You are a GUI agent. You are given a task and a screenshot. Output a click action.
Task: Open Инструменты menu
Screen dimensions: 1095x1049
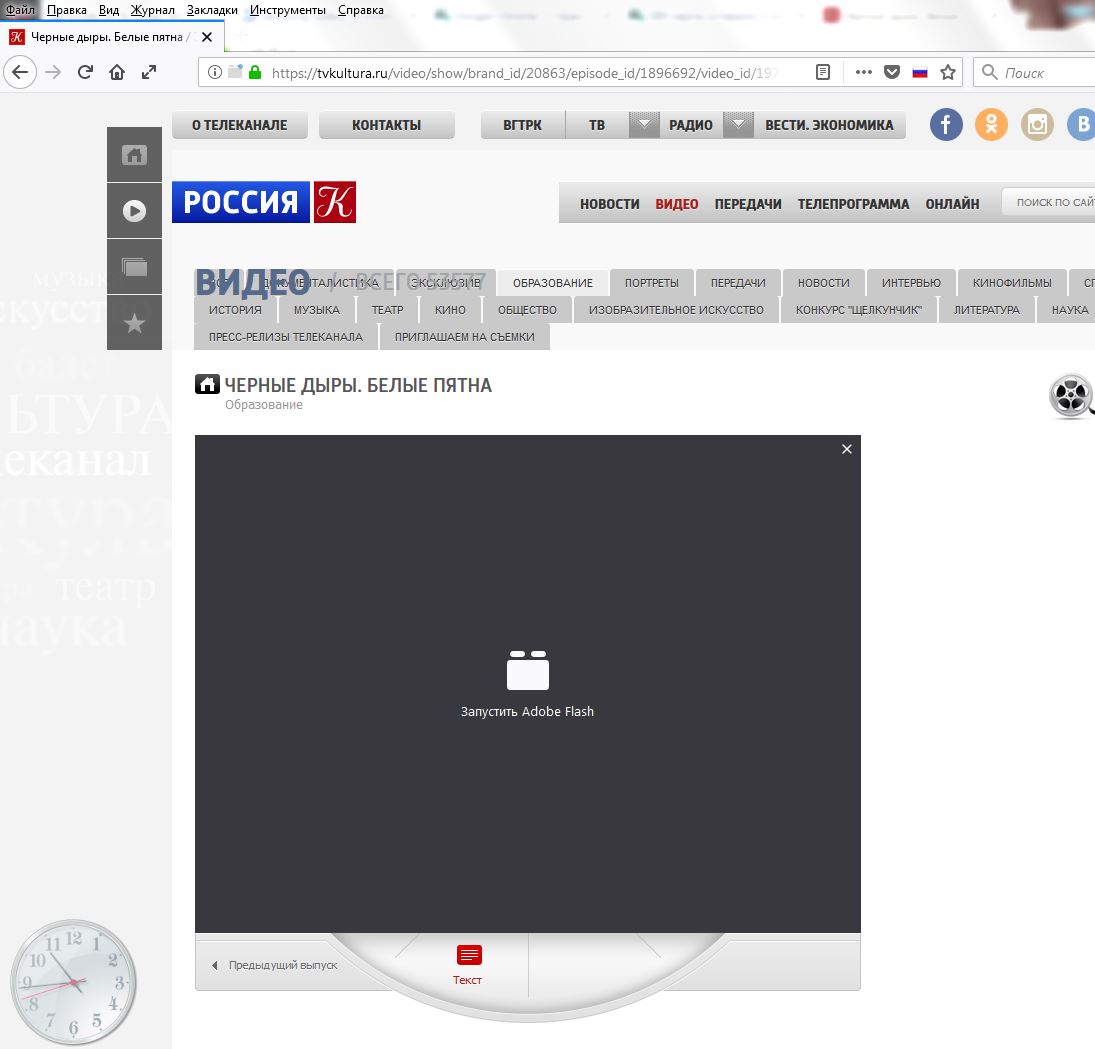point(288,10)
